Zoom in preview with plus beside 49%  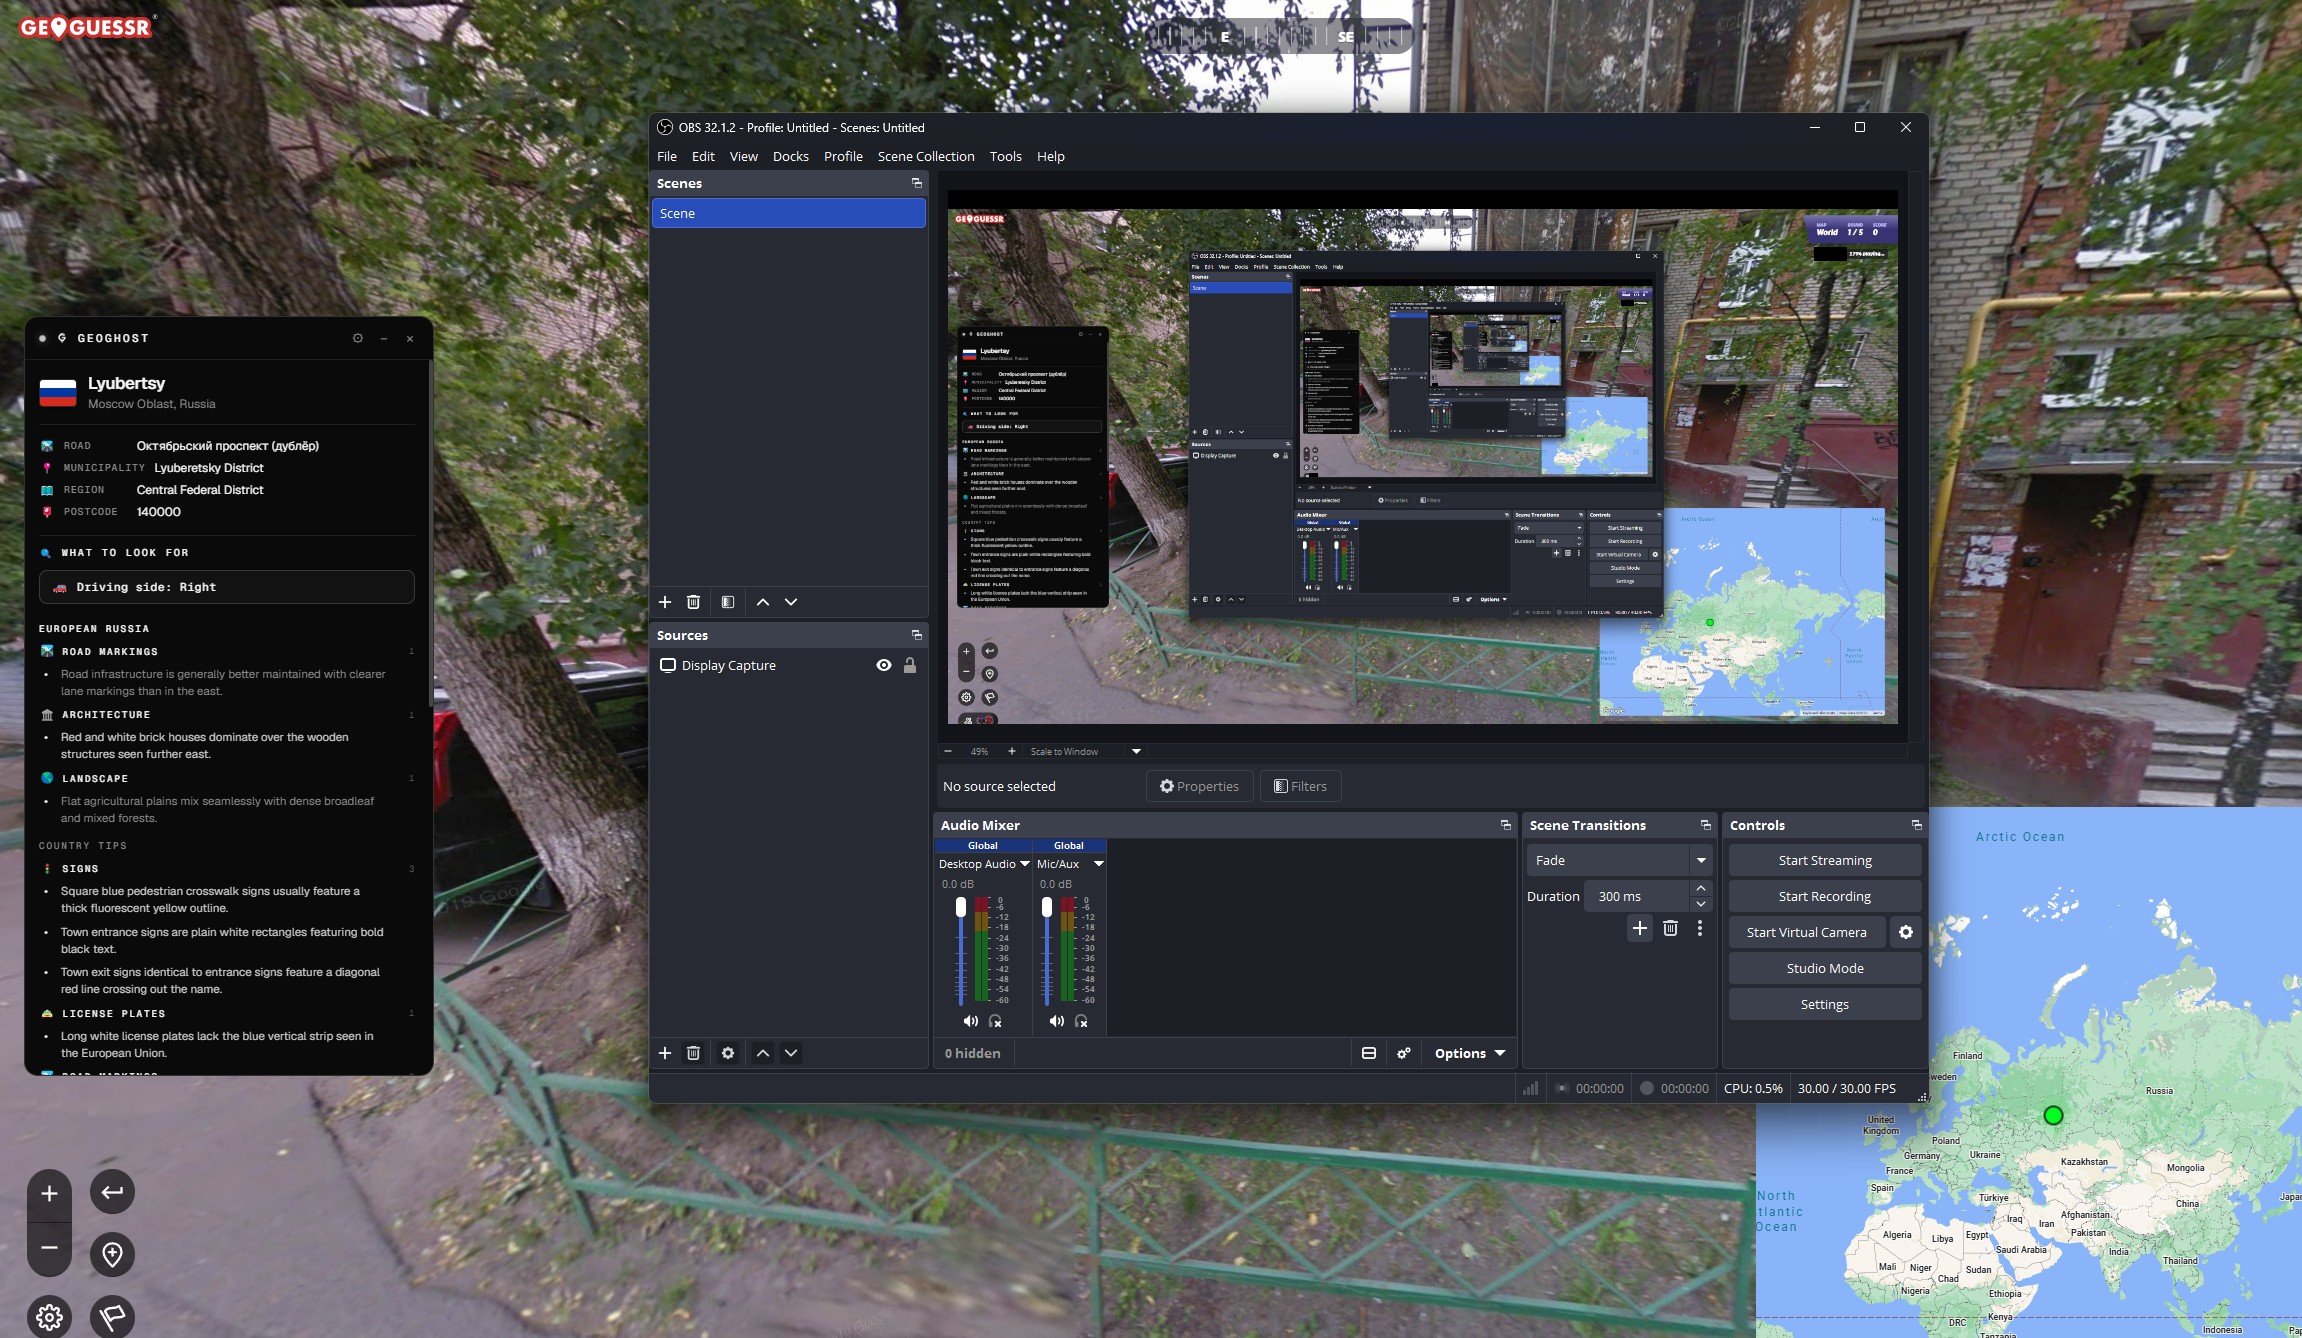pos(1011,751)
